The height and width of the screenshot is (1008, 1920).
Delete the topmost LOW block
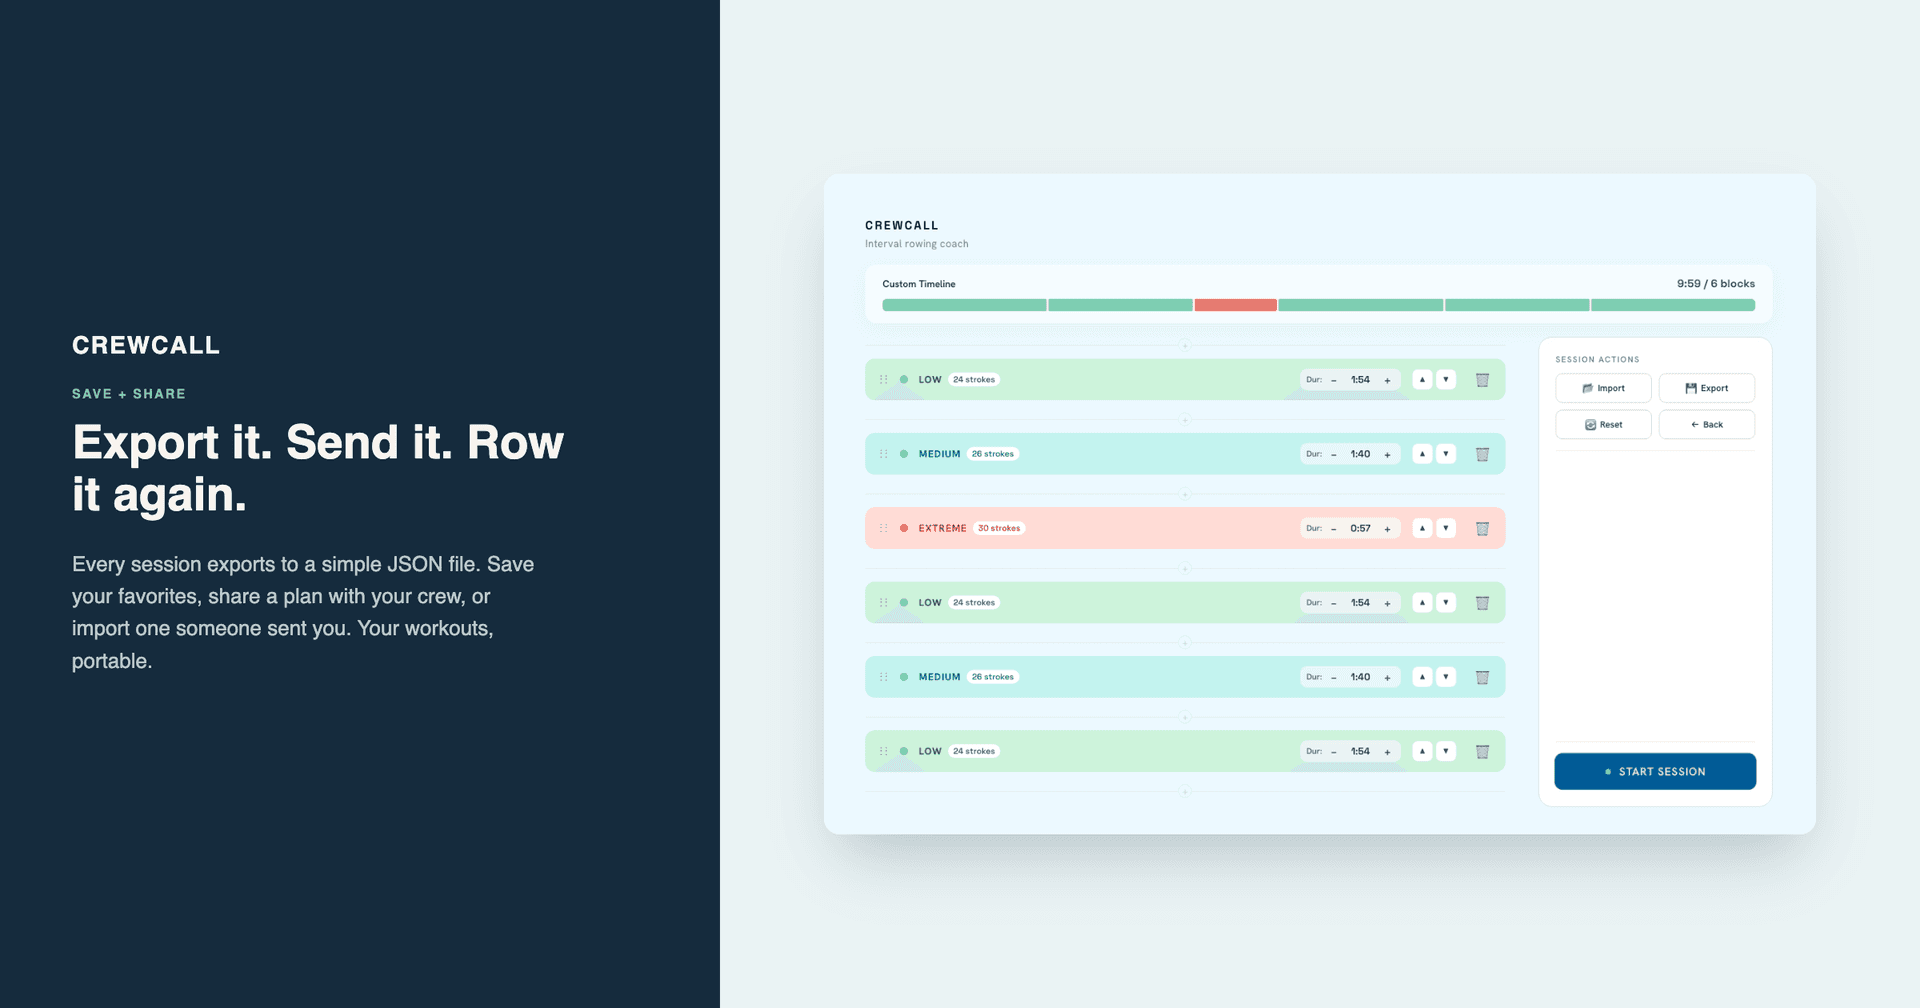tap(1482, 380)
